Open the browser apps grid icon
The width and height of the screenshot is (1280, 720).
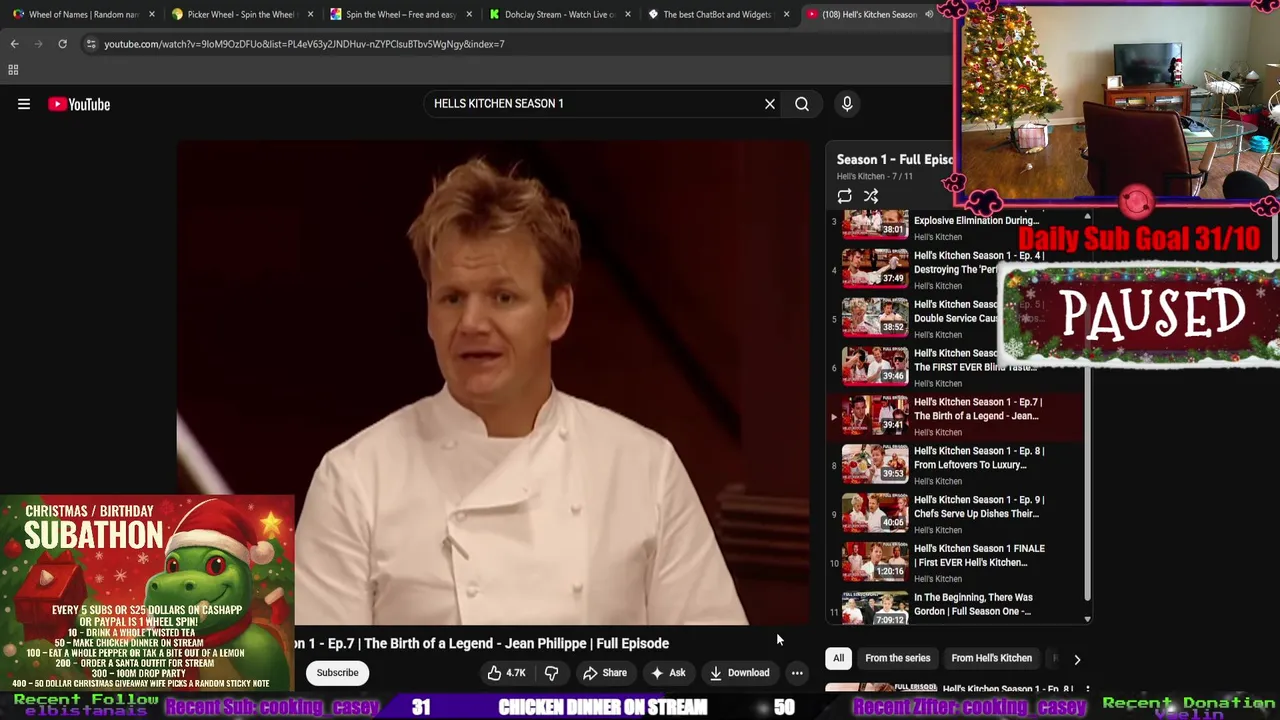(13, 70)
